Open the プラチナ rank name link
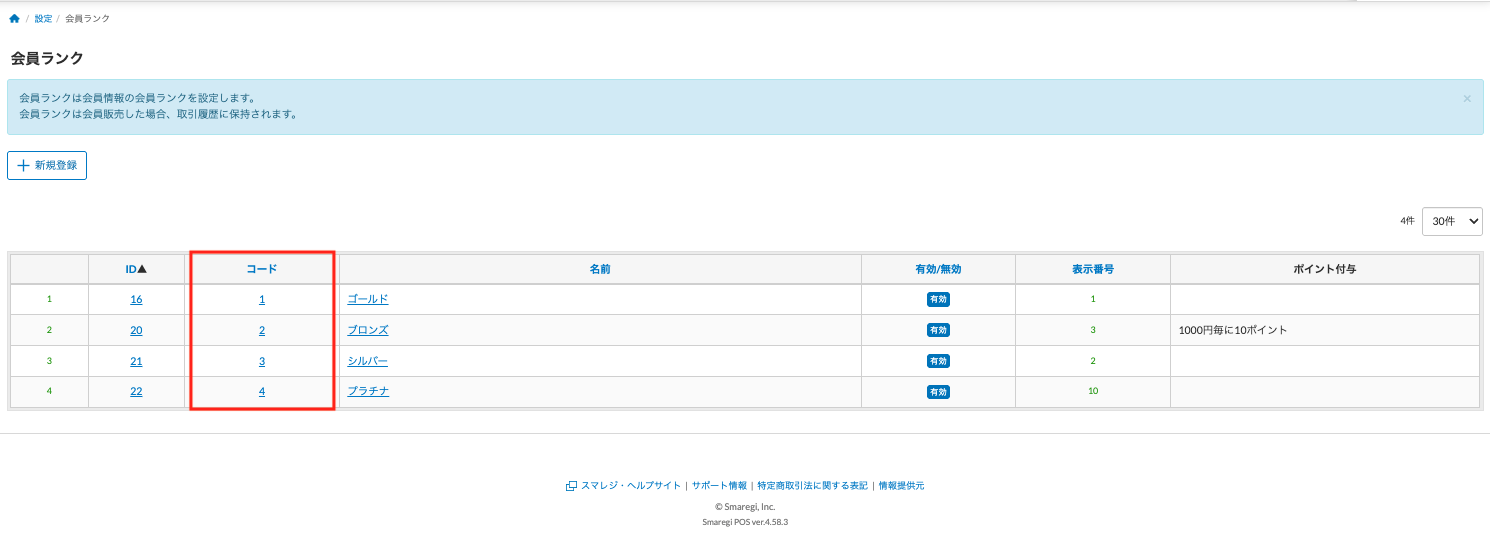The height and width of the screenshot is (535, 1490). tap(368, 392)
